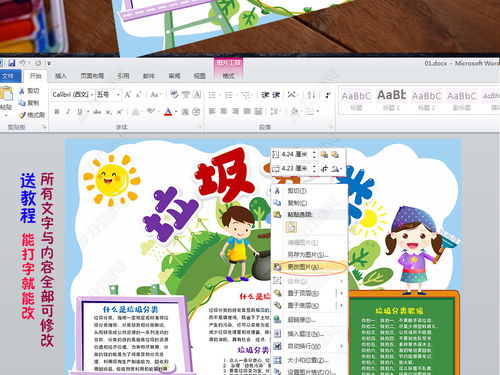Toggle Superscript formatting
The width and height of the screenshot is (500, 375).
120,112
